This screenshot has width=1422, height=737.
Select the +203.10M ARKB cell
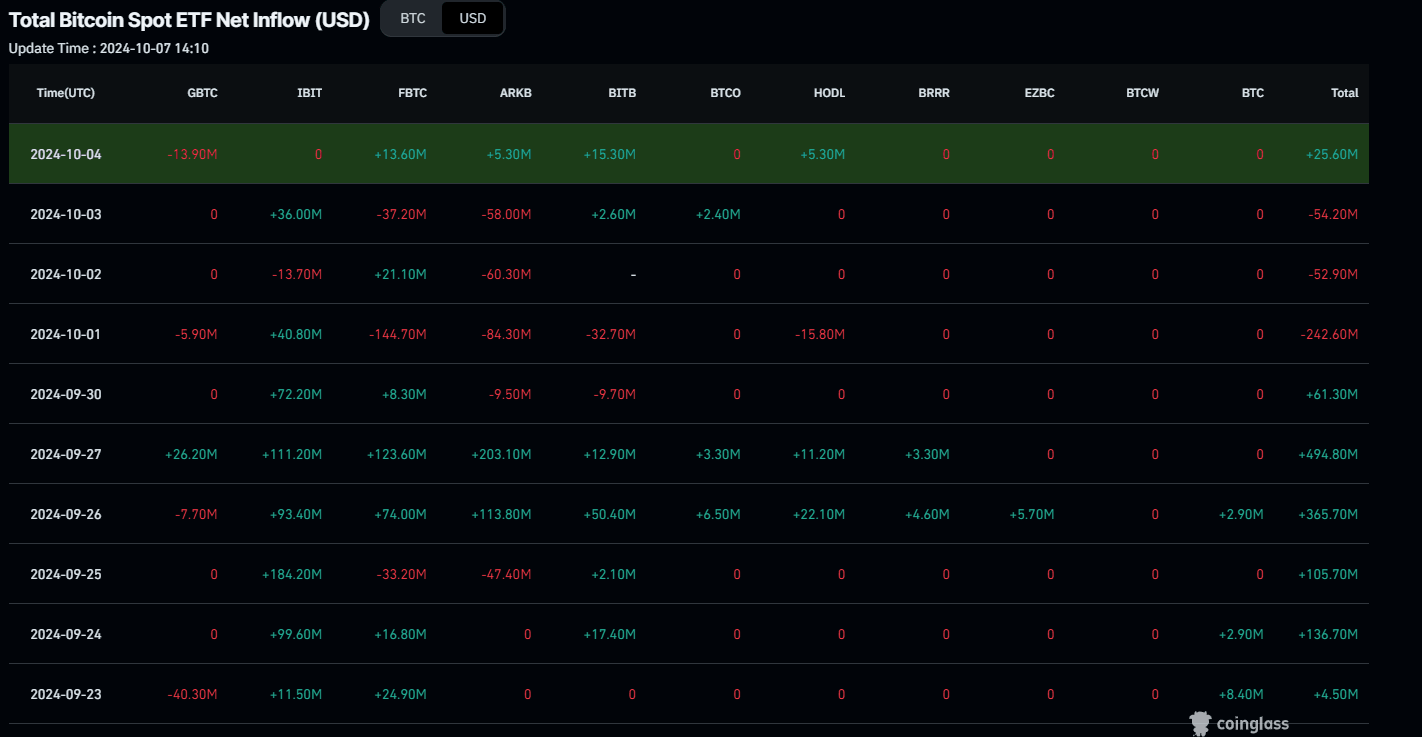501,454
